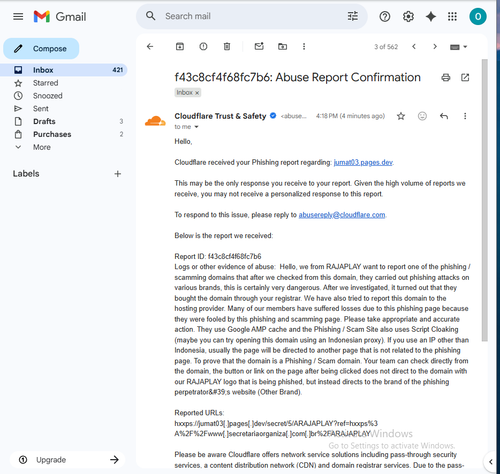The height and width of the screenshot is (474, 500).
Task: Open the Snoozed folder
Action: tap(63, 96)
